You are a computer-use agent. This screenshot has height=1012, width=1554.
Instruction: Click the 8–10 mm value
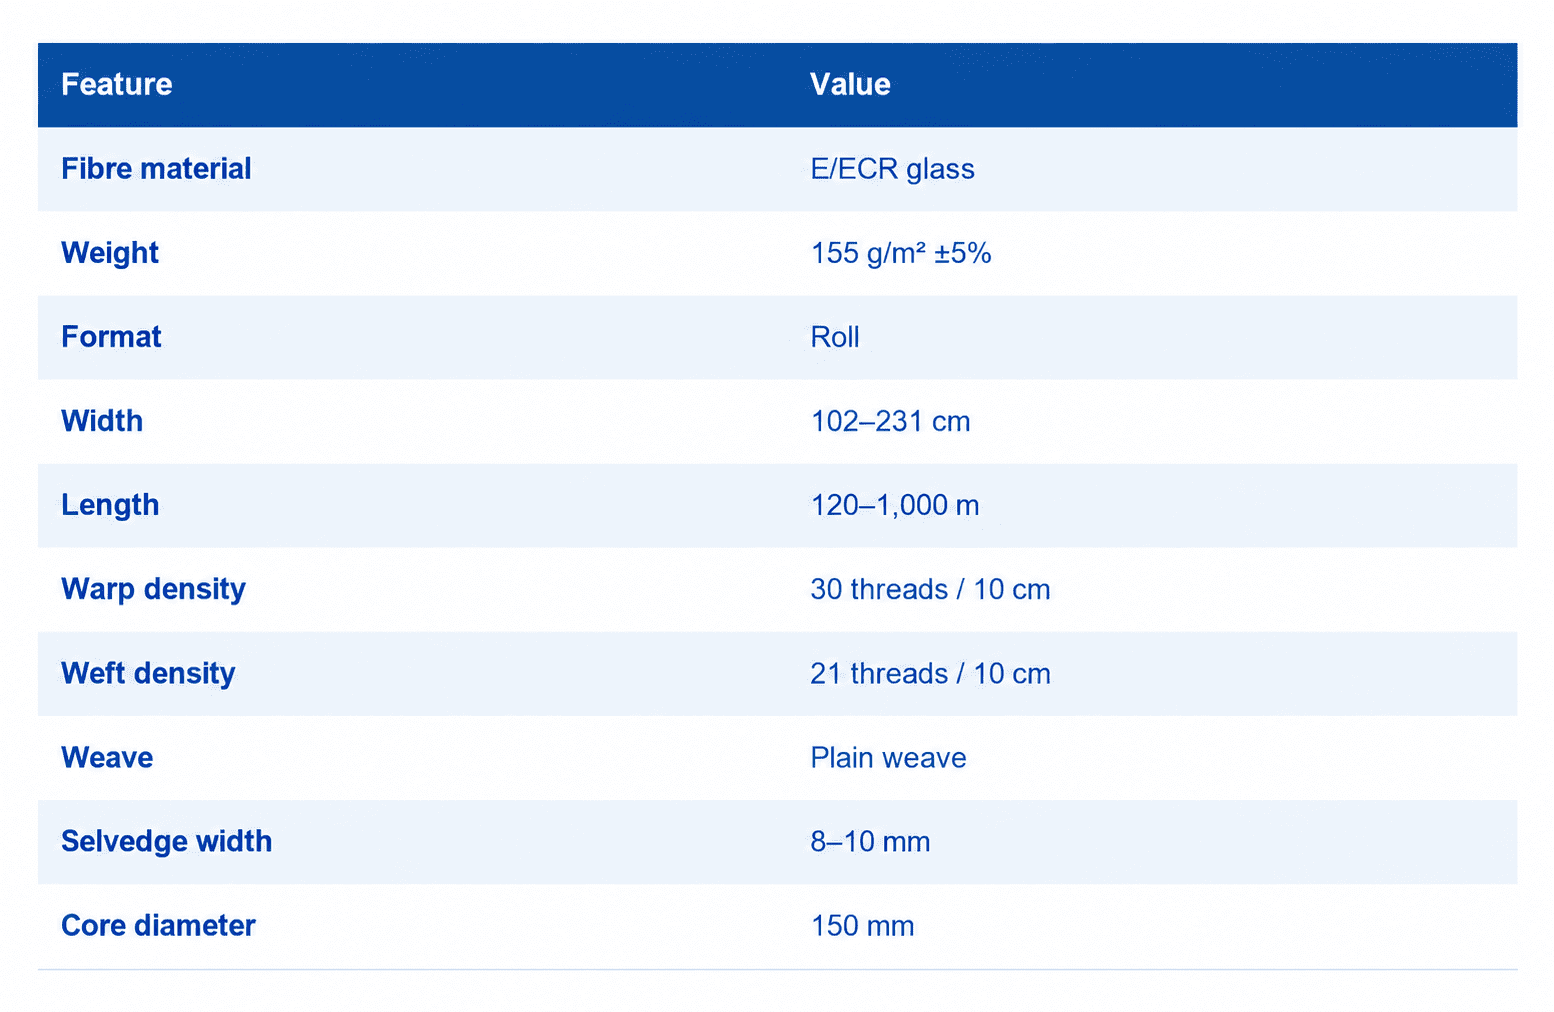click(x=870, y=841)
